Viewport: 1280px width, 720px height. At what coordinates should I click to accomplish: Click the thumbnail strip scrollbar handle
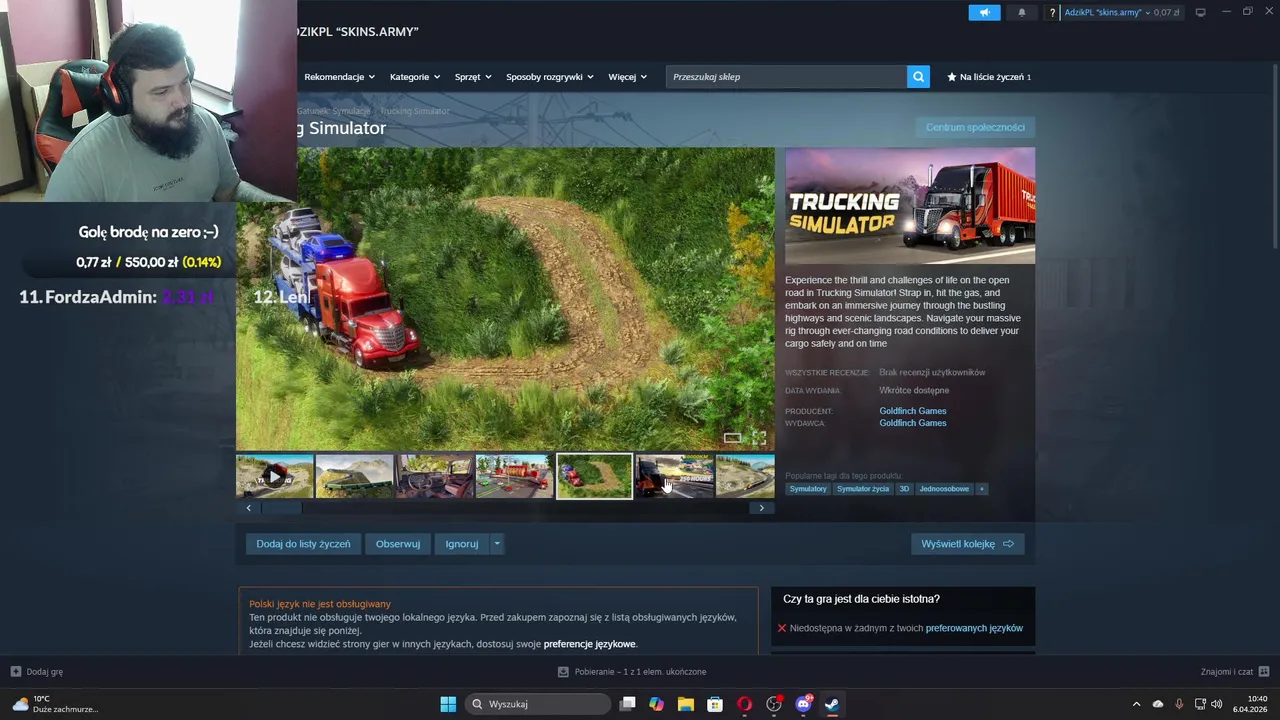click(280, 508)
